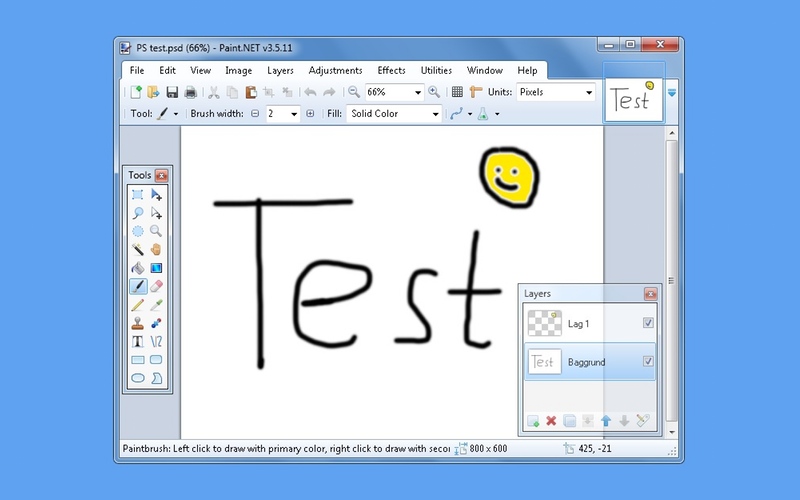Toggle the pixel grid icon
Screen dimensions: 800x500
click(458, 92)
